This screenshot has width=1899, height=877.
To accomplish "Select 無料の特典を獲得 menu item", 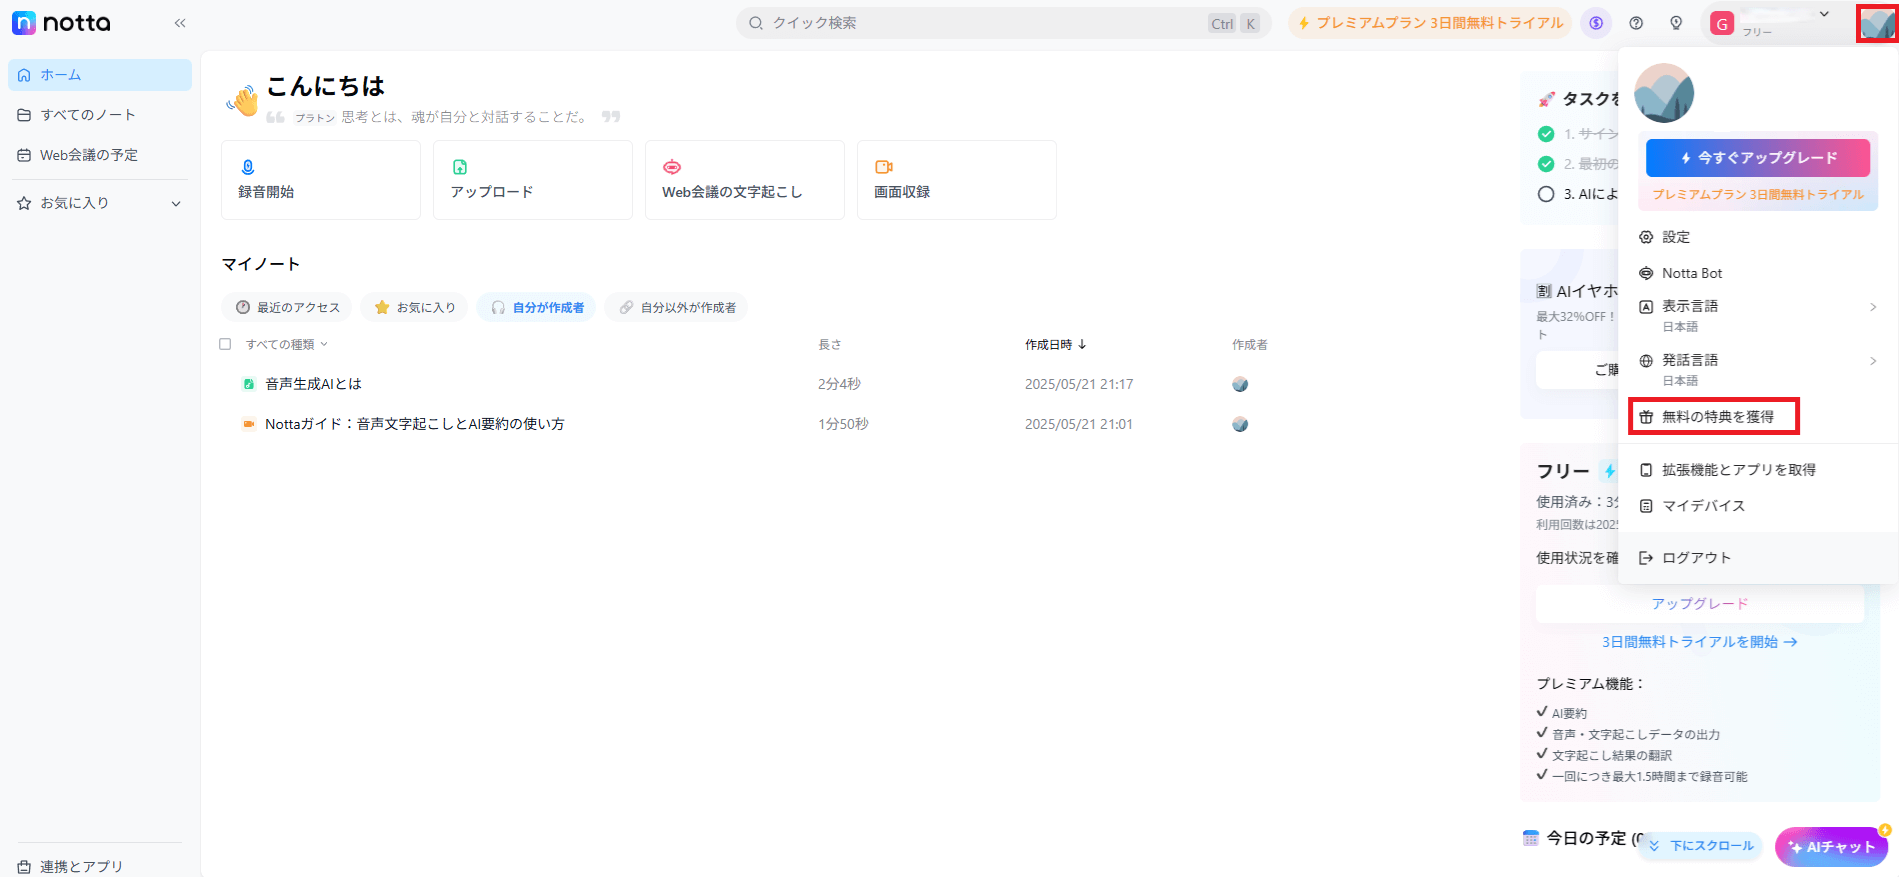I will tap(1714, 417).
